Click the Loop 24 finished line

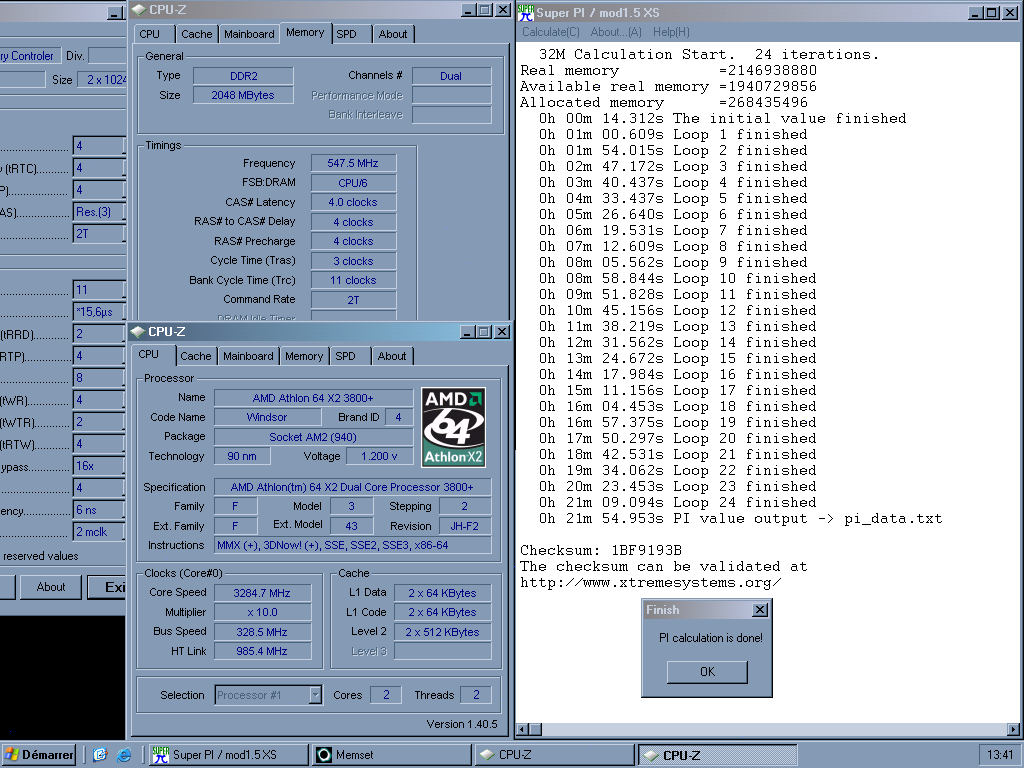[x=677, y=503]
